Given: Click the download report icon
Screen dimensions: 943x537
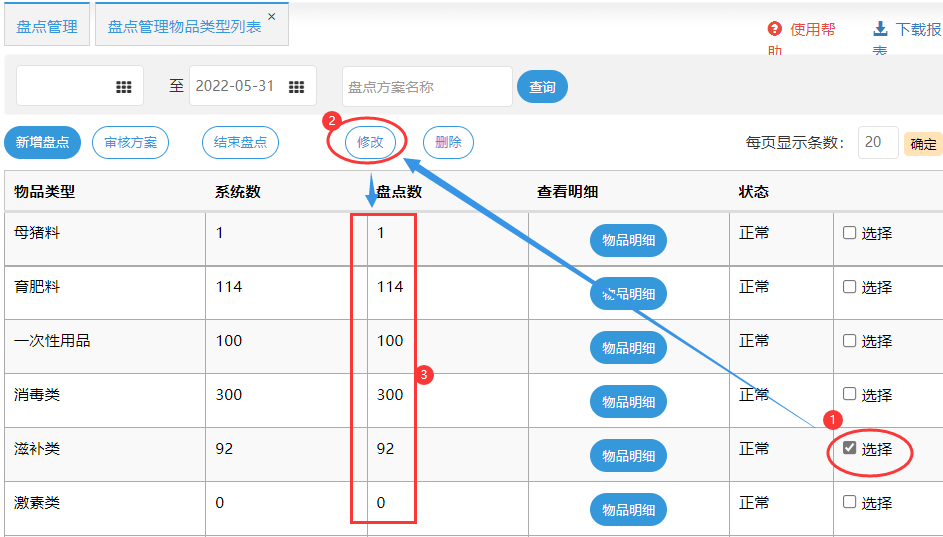Looking at the screenshot, I should point(880,29).
